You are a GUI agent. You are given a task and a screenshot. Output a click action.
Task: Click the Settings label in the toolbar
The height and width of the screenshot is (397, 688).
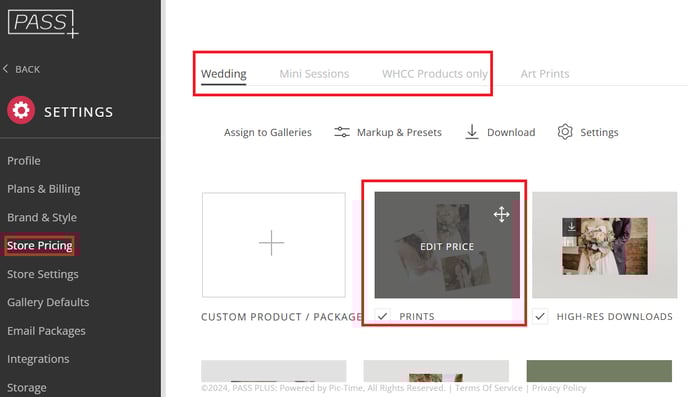click(599, 132)
